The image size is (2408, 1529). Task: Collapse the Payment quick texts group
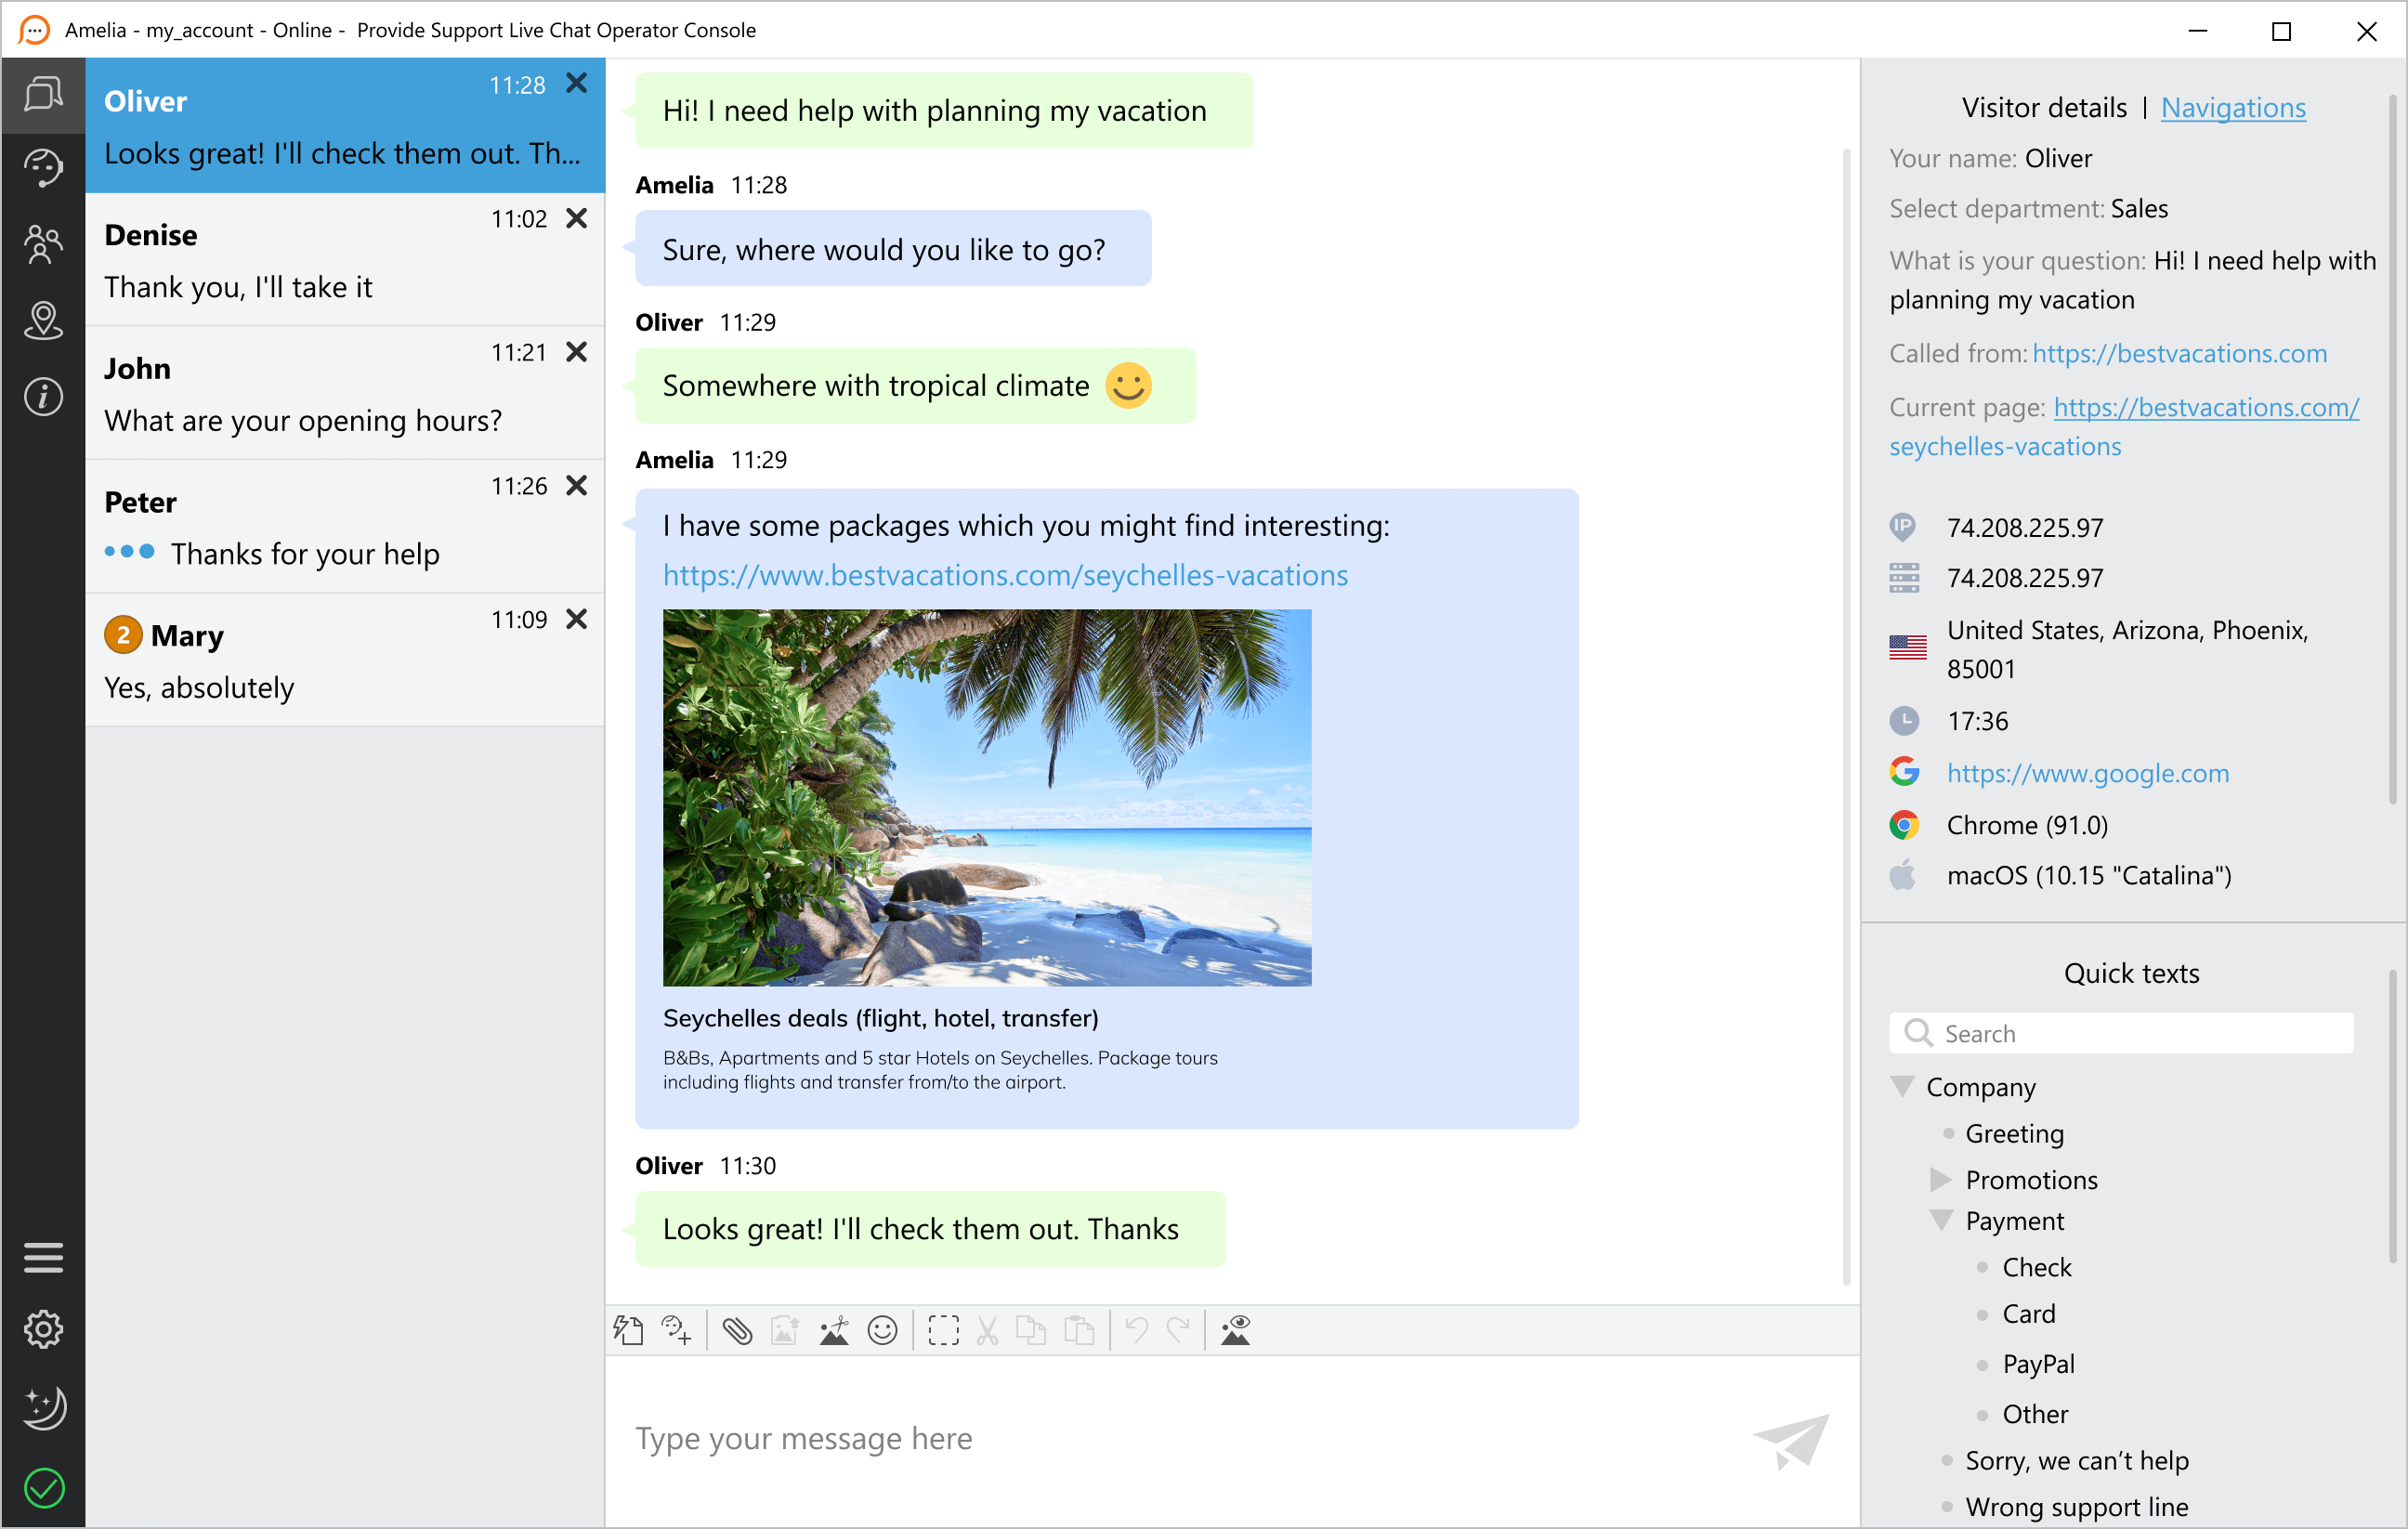[1942, 1220]
